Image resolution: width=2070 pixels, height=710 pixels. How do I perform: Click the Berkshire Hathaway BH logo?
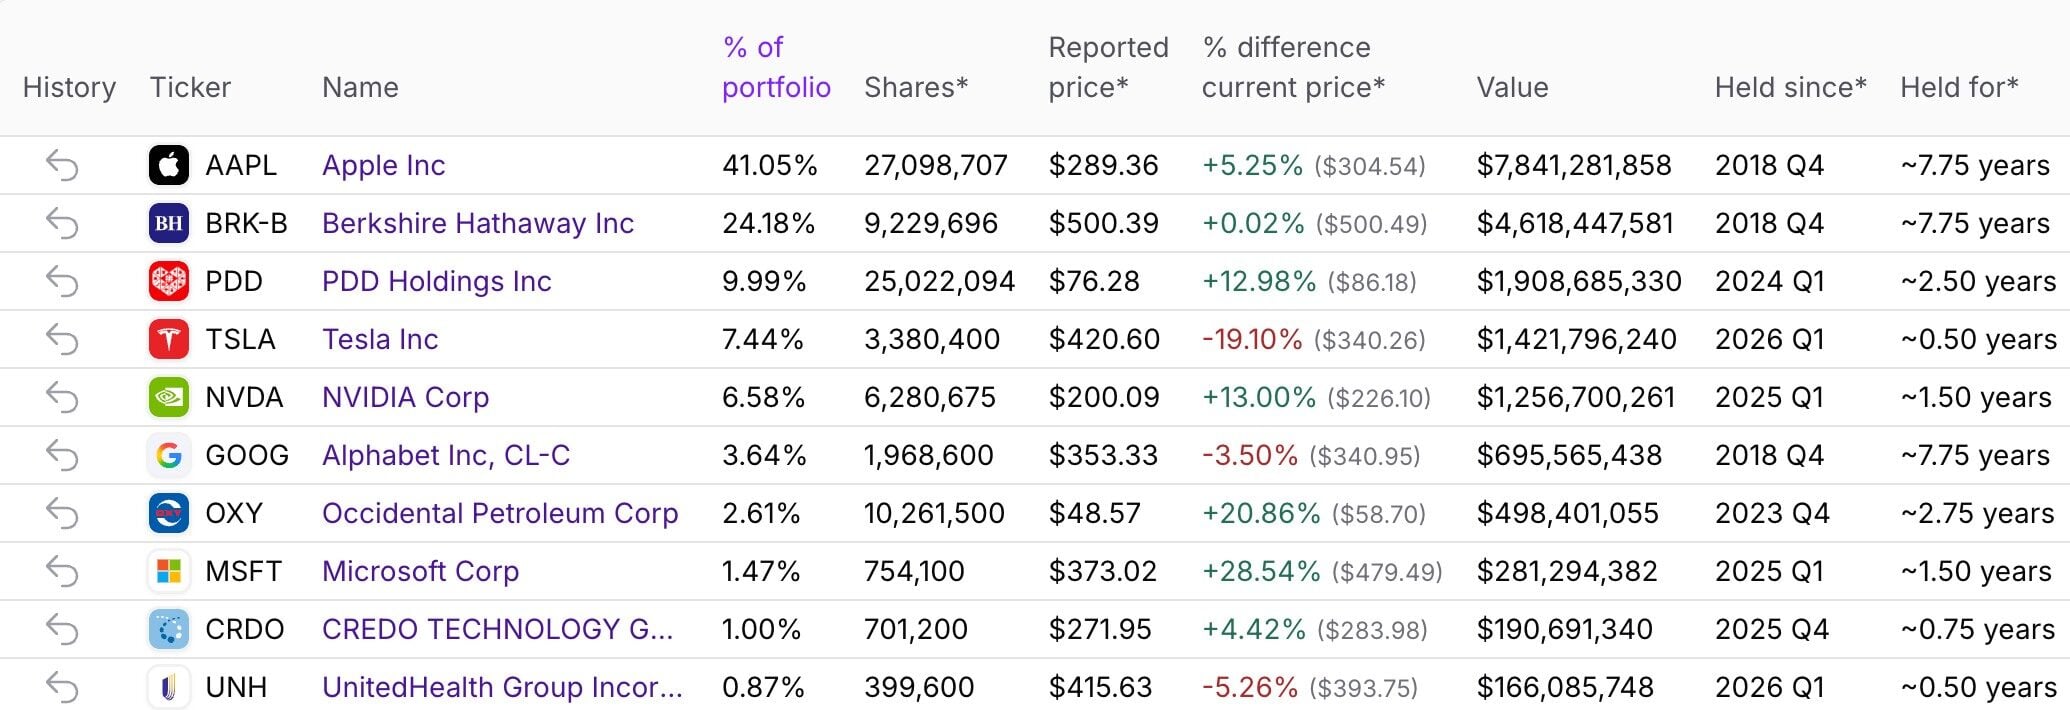(x=169, y=223)
